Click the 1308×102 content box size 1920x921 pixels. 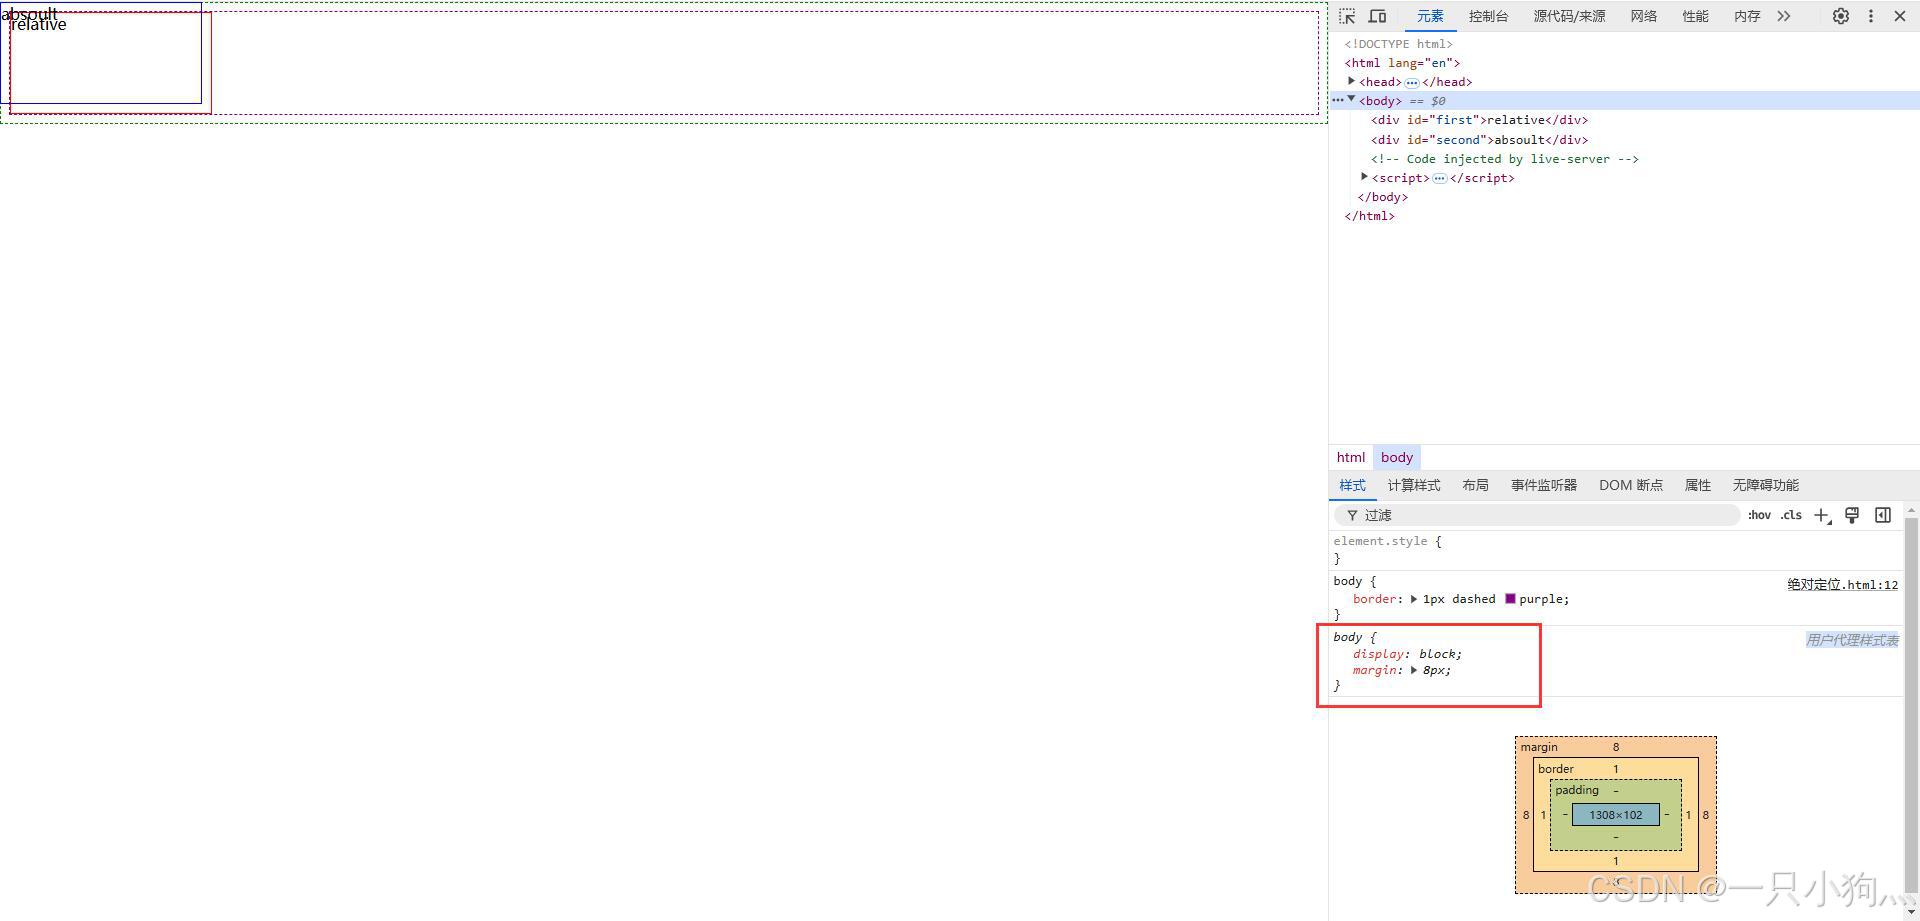(x=1615, y=815)
